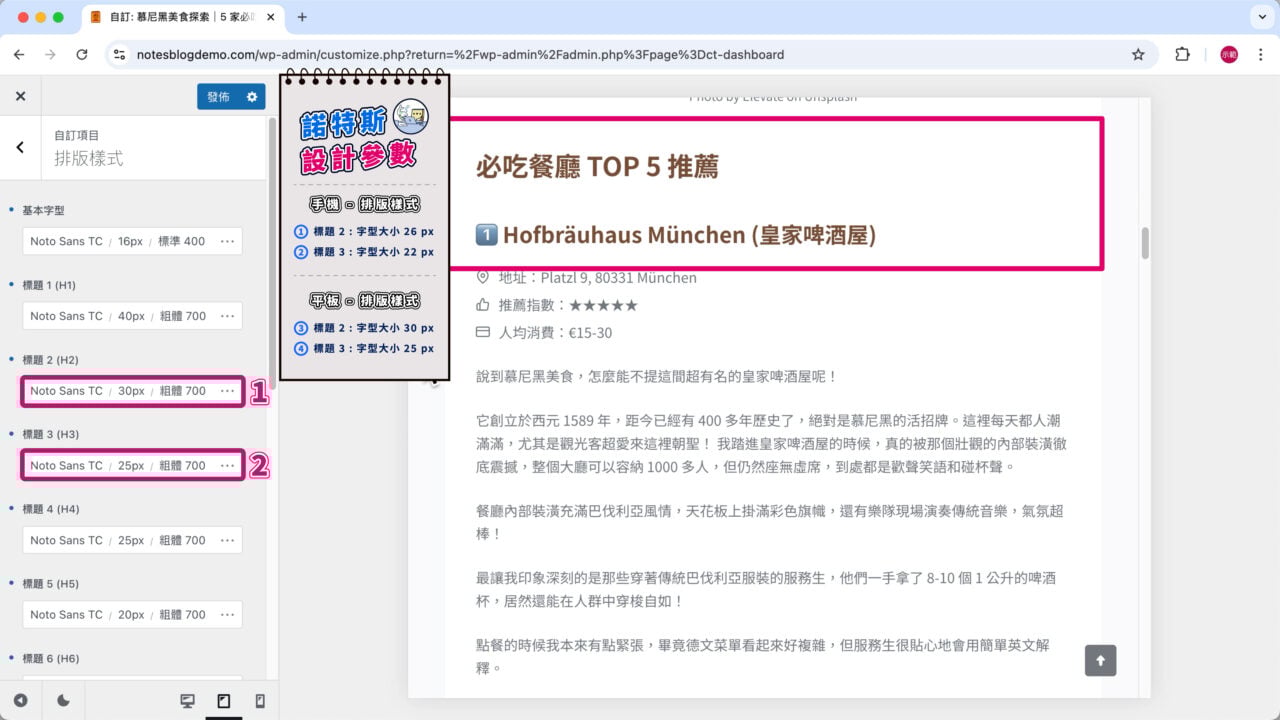Screen dimensions: 1280x720
Task: Click the browser address bar URL
Action: click(460, 55)
